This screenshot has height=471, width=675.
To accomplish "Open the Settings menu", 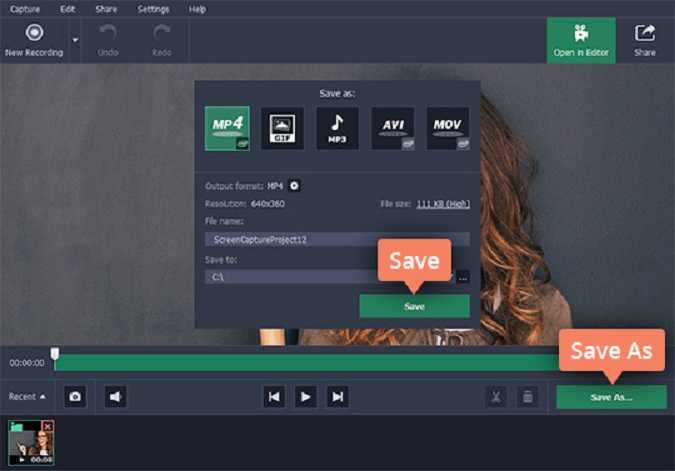I will pyautogui.click(x=153, y=9).
